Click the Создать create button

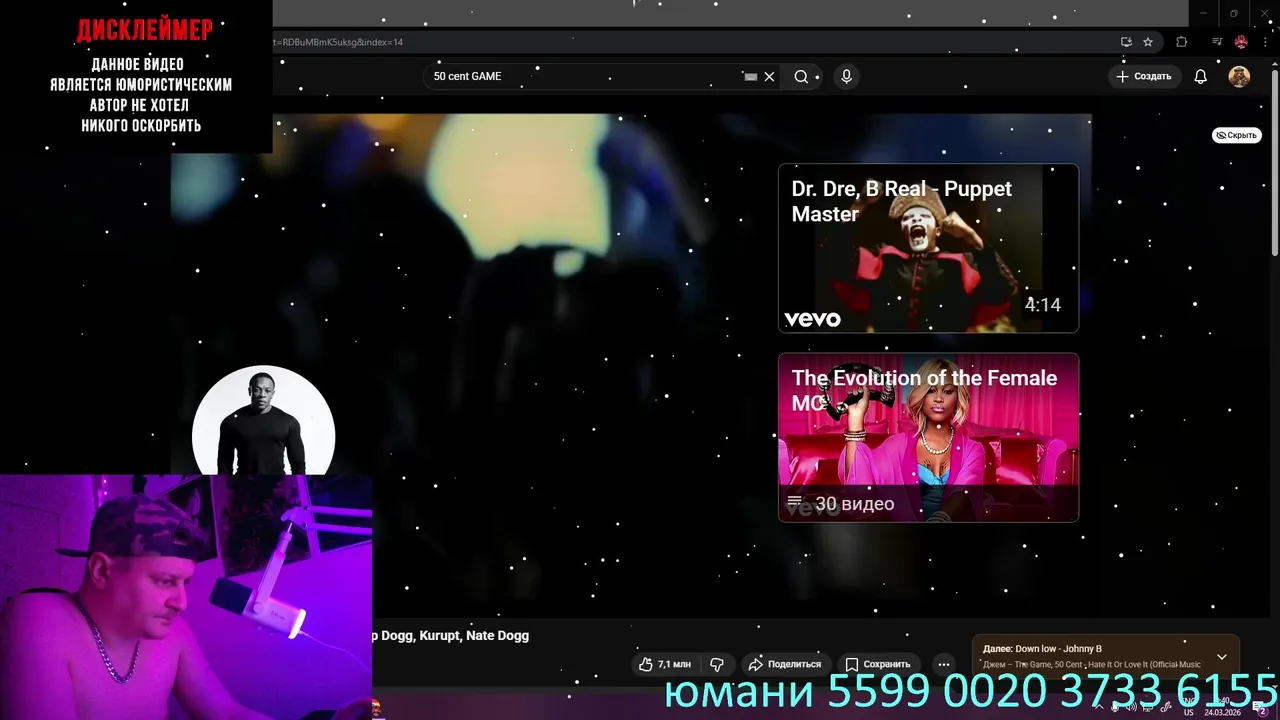tap(1143, 77)
